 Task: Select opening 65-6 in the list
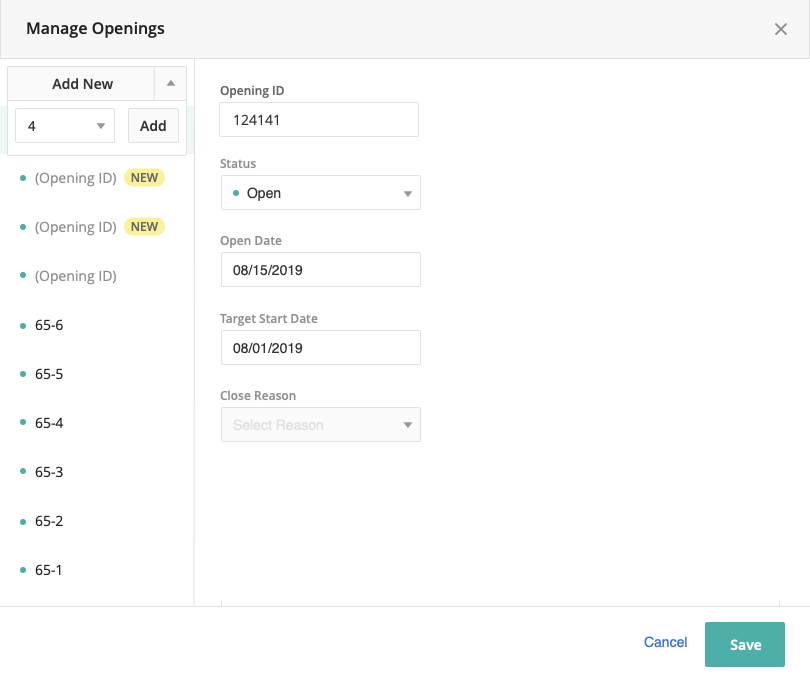tap(49, 325)
